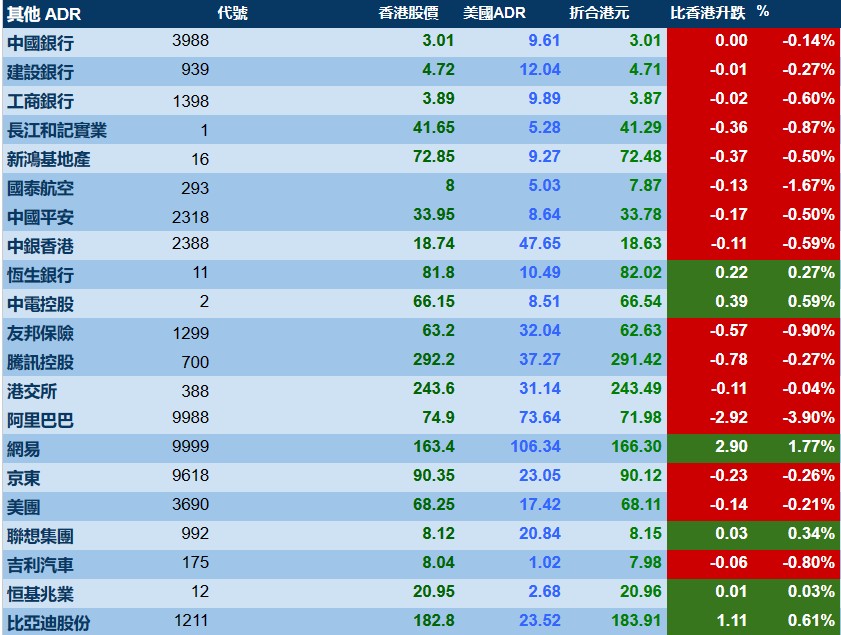This screenshot has width=841, height=635.
Task: Click US ADR price 106.34
Action: pyautogui.click(x=535, y=446)
